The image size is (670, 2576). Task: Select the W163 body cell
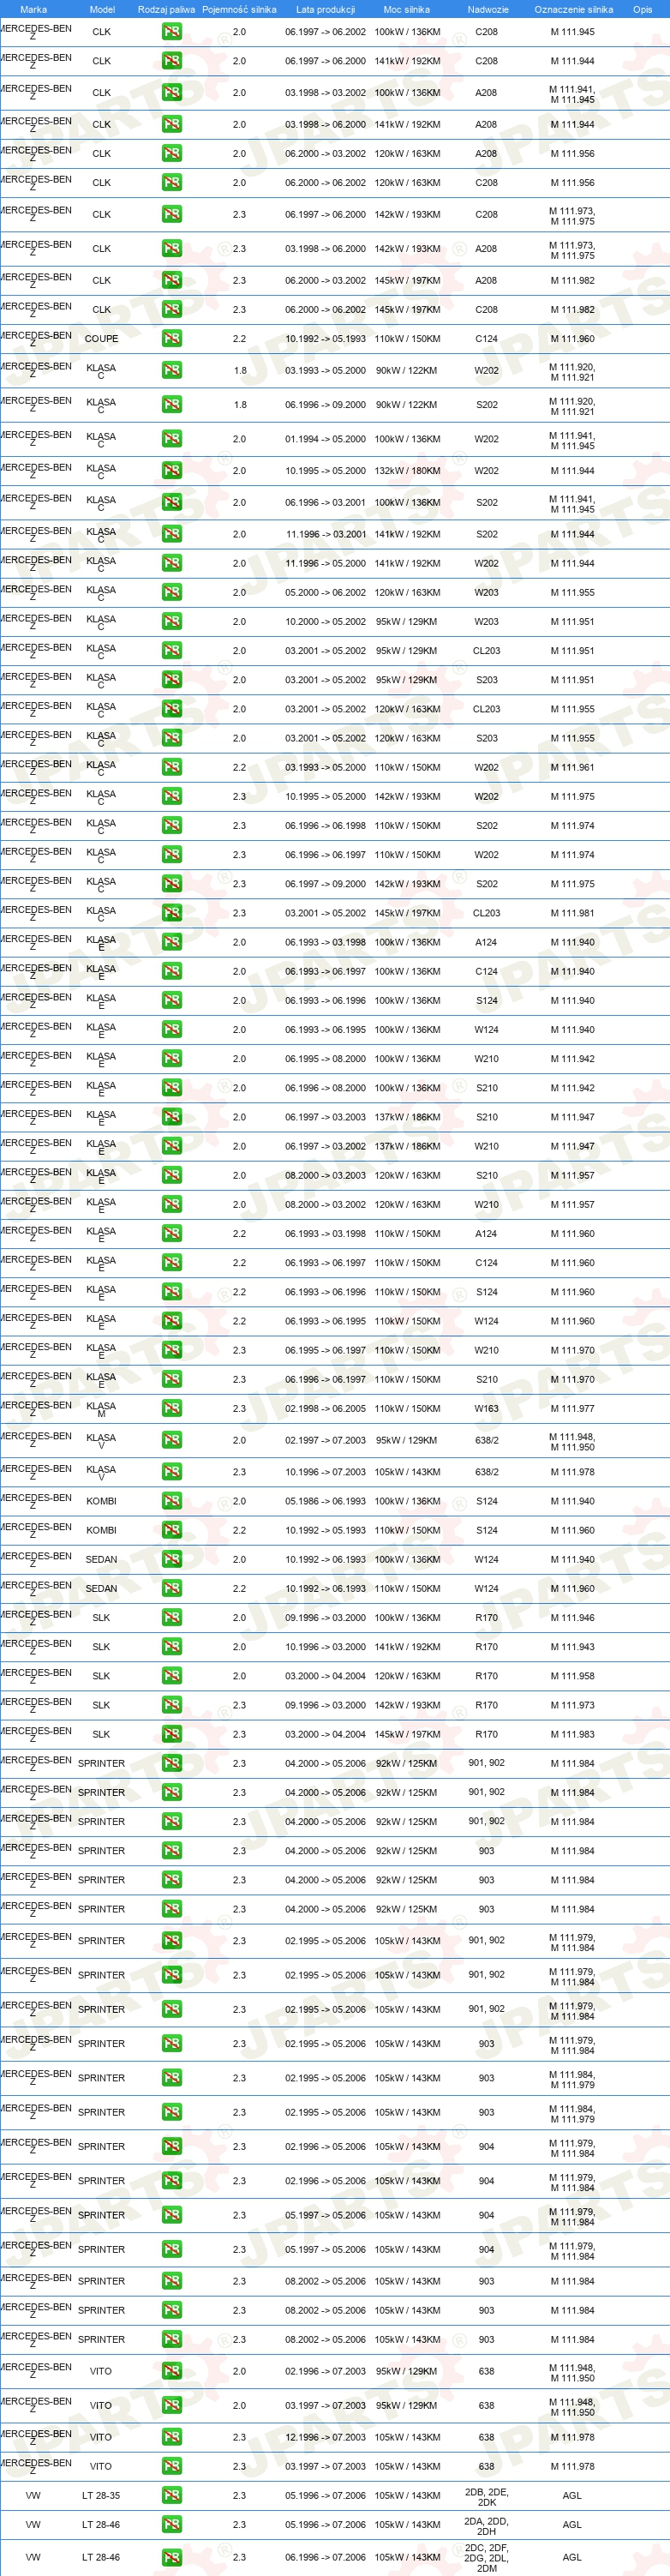point(486,1408)
